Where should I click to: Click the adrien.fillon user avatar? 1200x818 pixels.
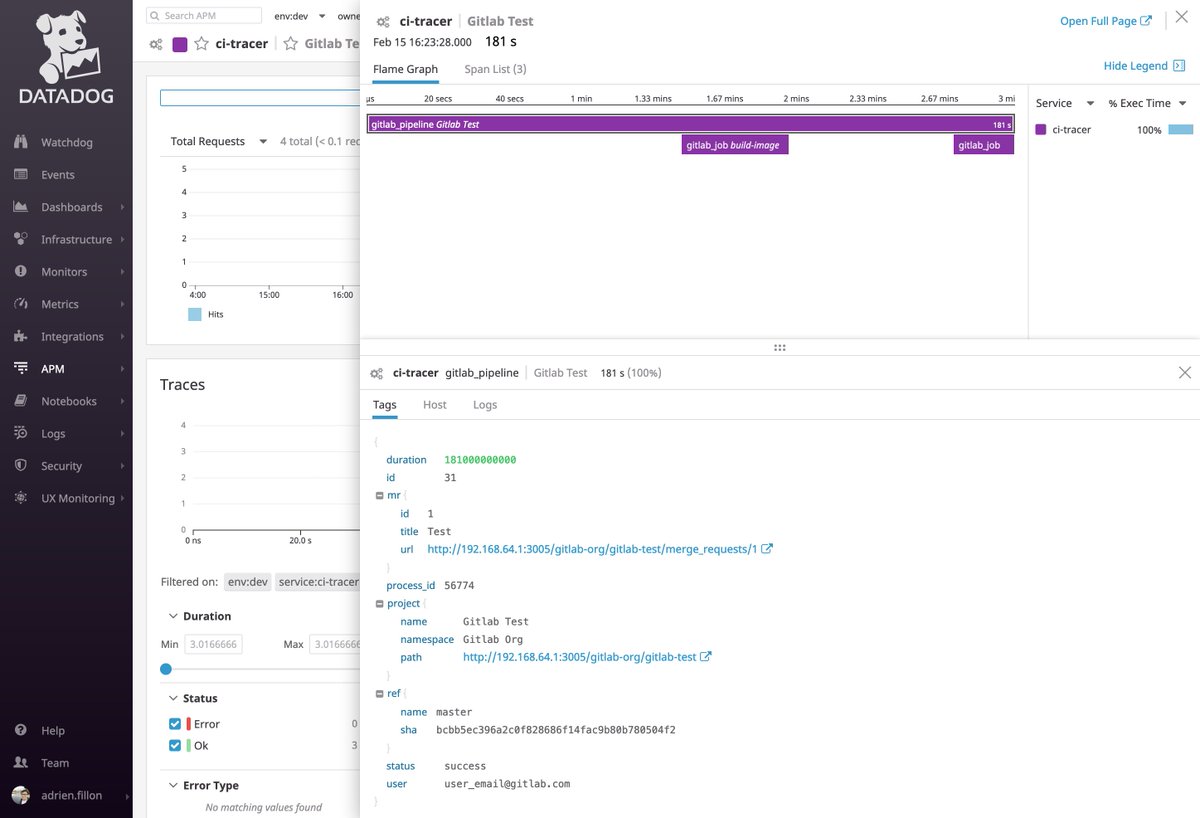pyautogui.click(x=21, y=795)
